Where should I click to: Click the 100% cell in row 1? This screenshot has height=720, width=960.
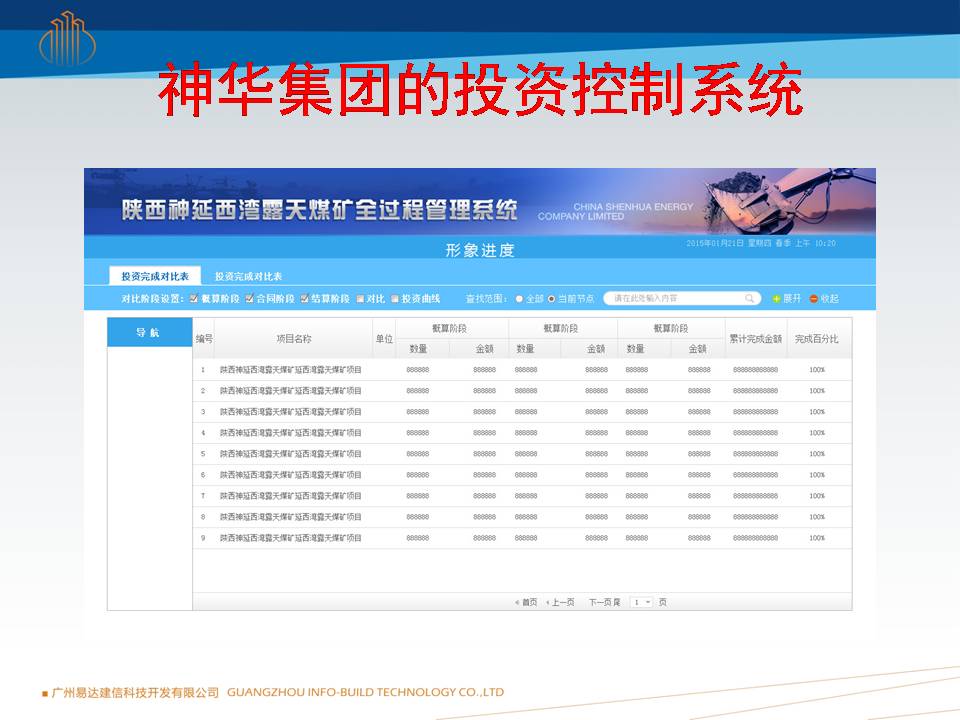click(817, 370)
